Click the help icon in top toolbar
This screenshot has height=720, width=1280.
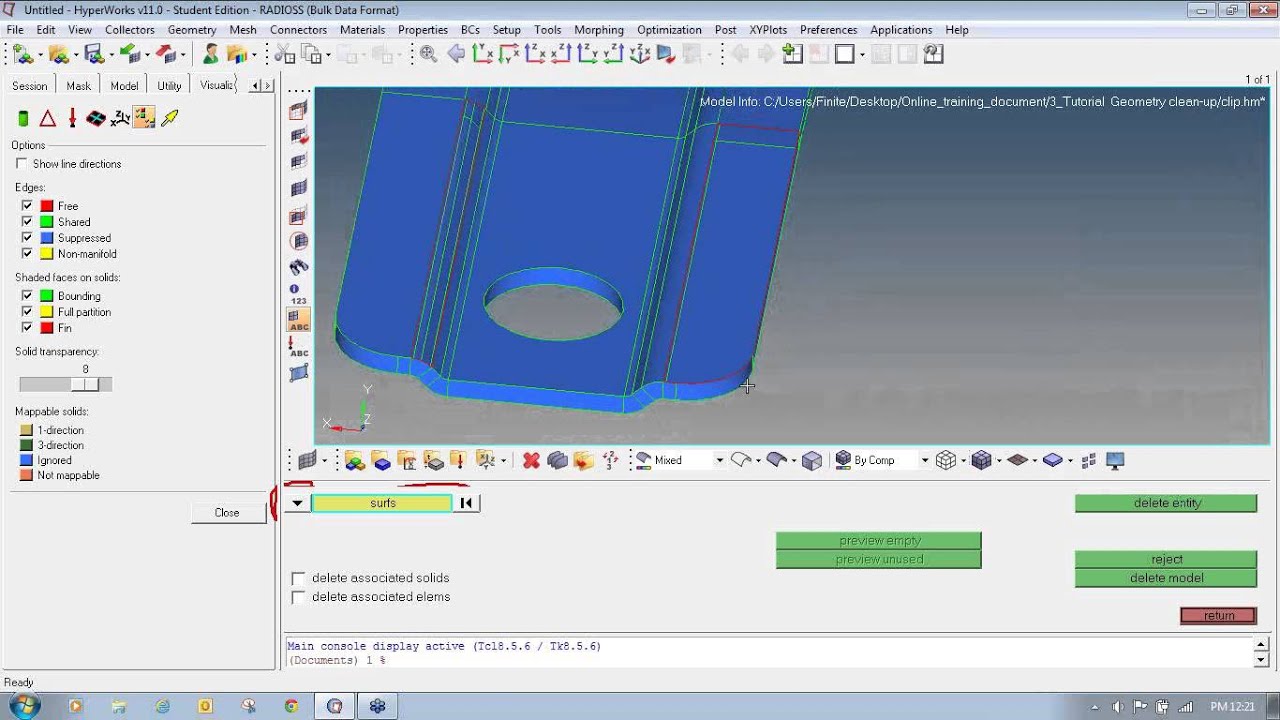(x=934, y=54)
